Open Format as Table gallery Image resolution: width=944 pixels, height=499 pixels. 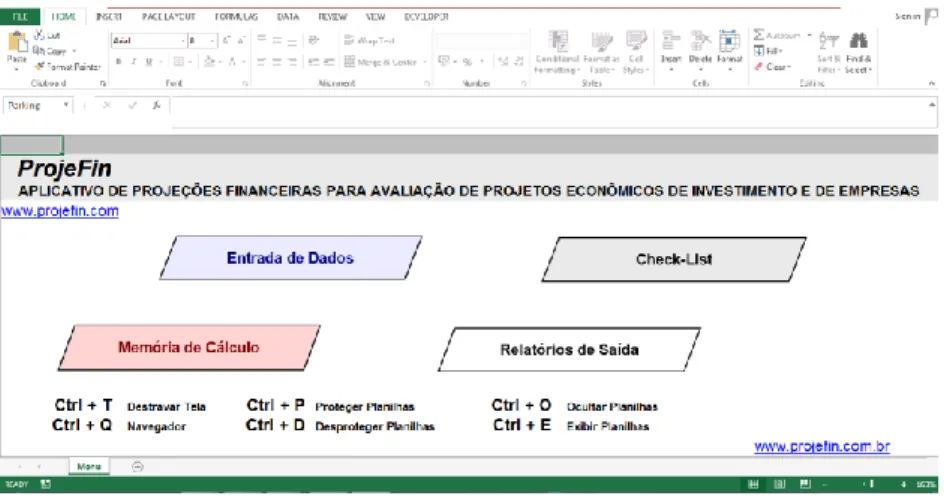coord(601,52)
